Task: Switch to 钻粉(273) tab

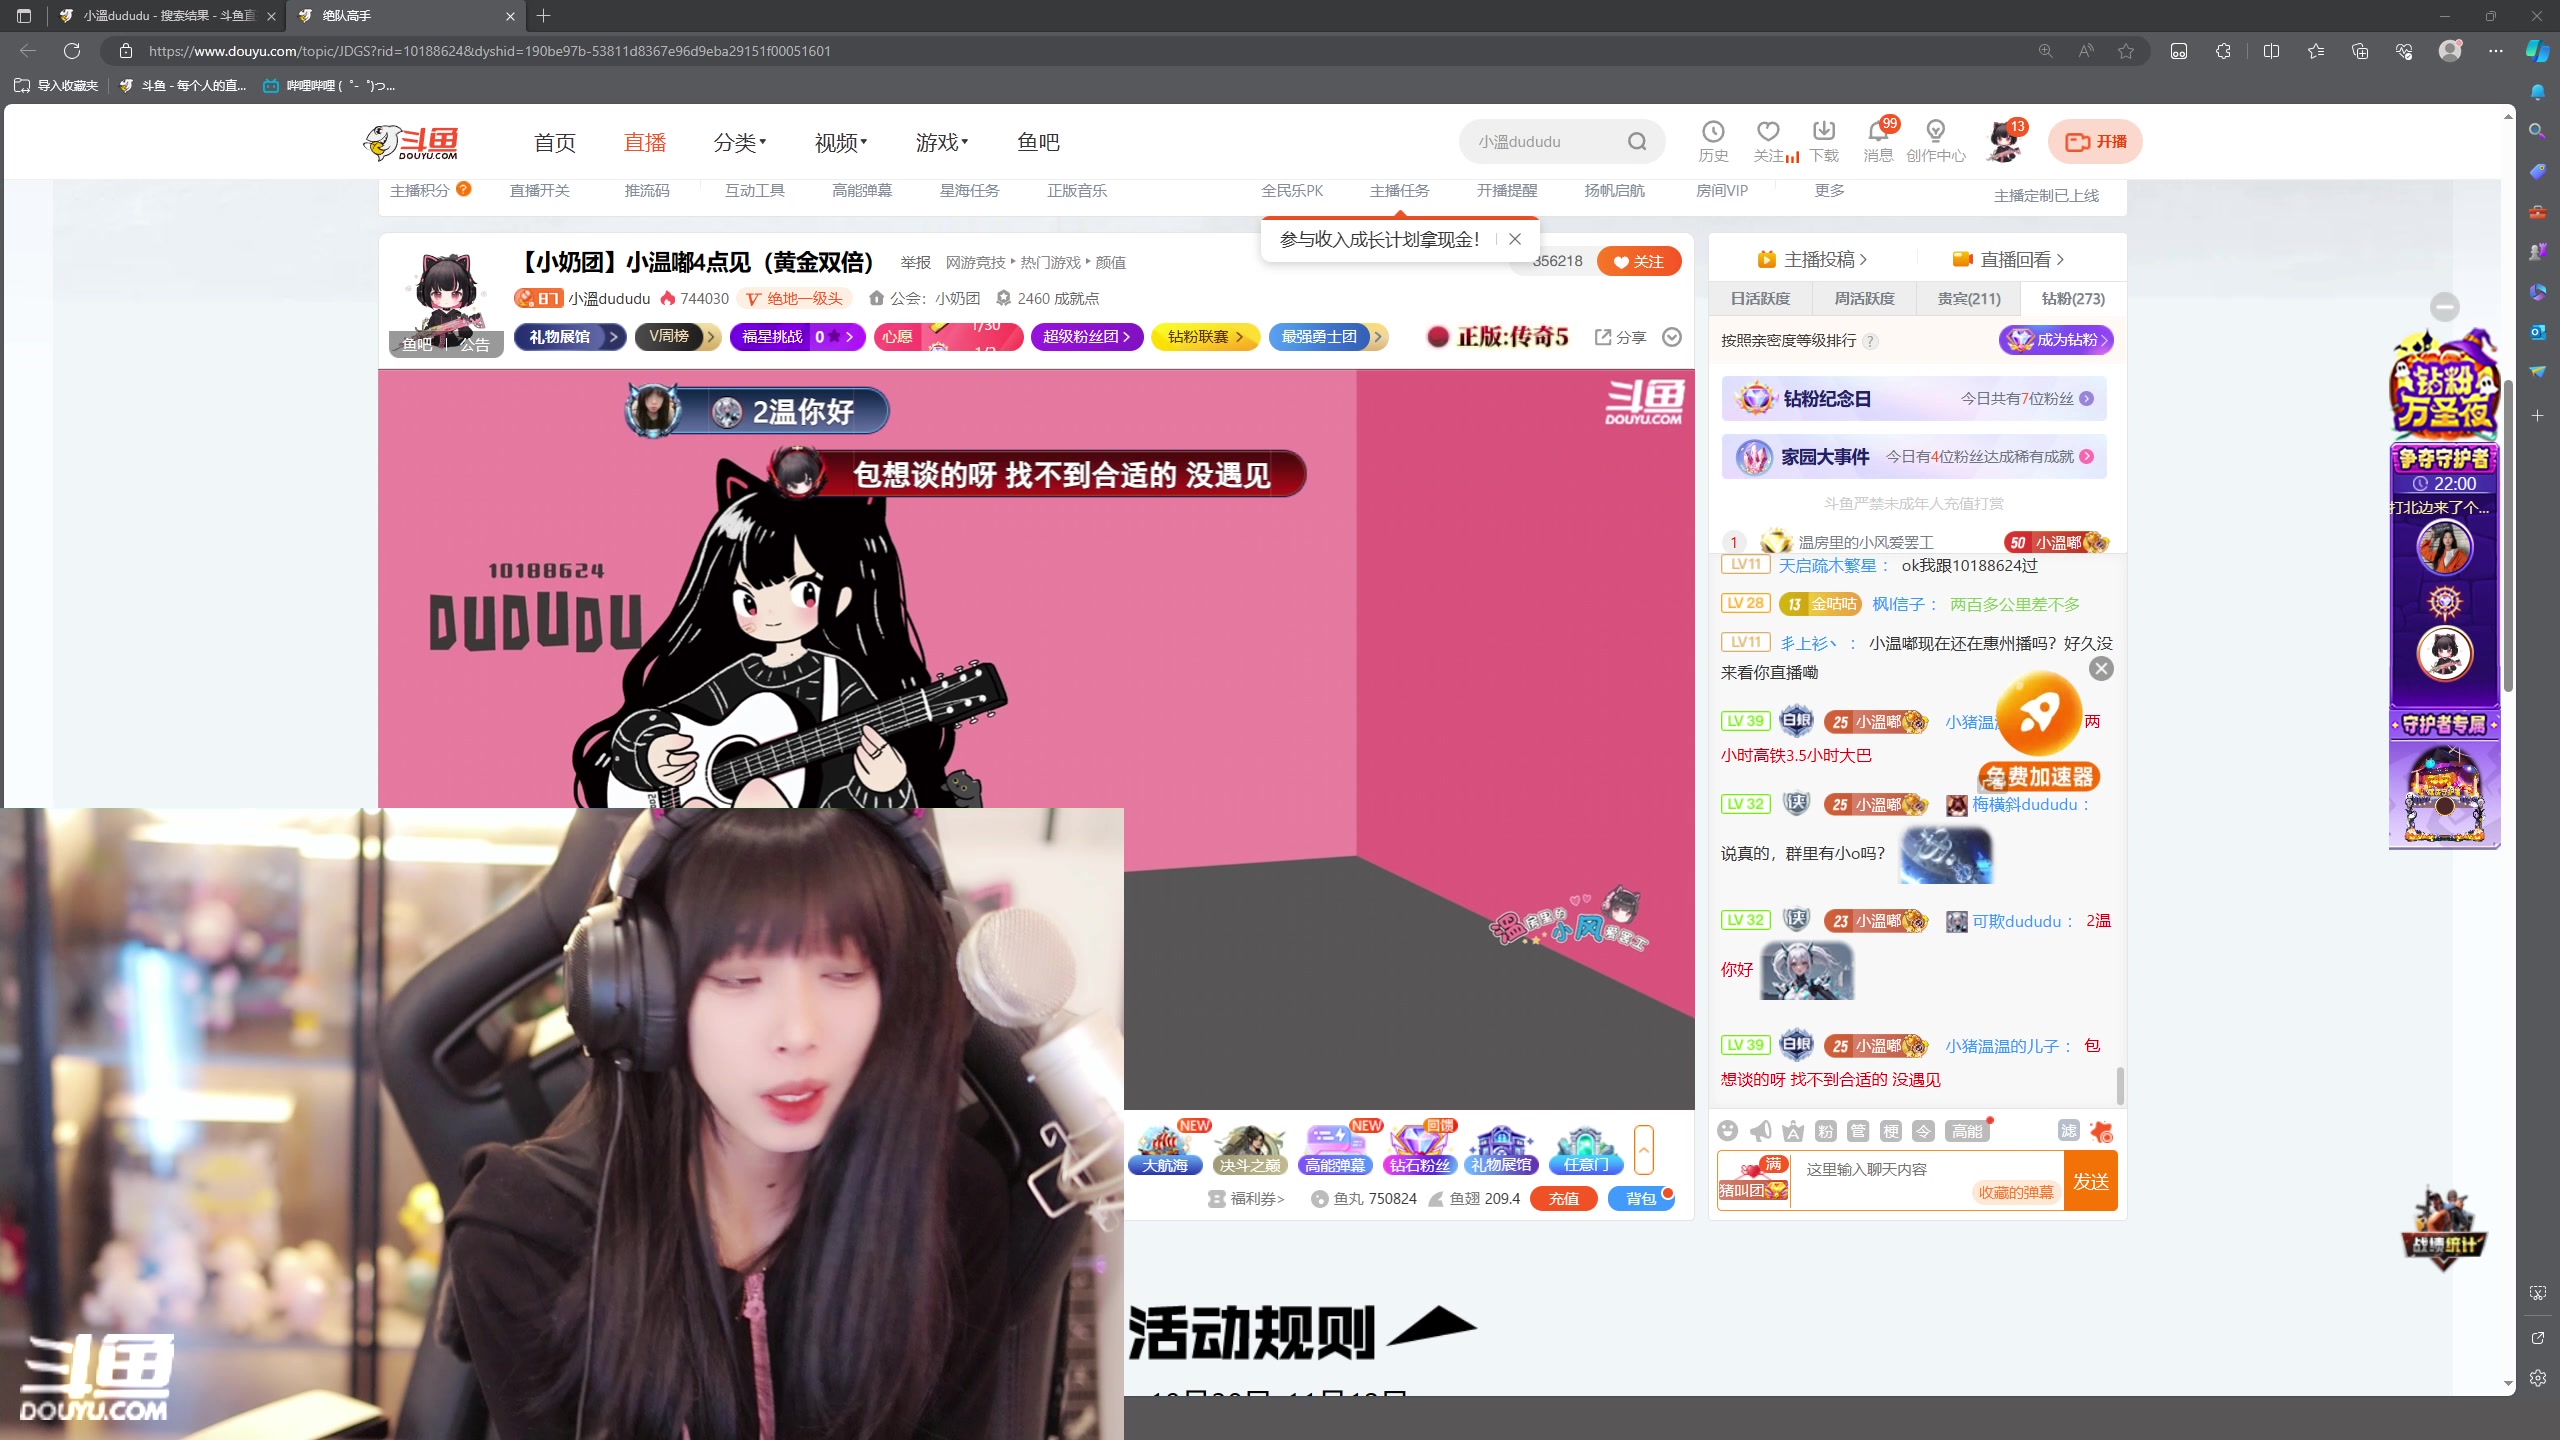Action: (x=2073, y=298)
